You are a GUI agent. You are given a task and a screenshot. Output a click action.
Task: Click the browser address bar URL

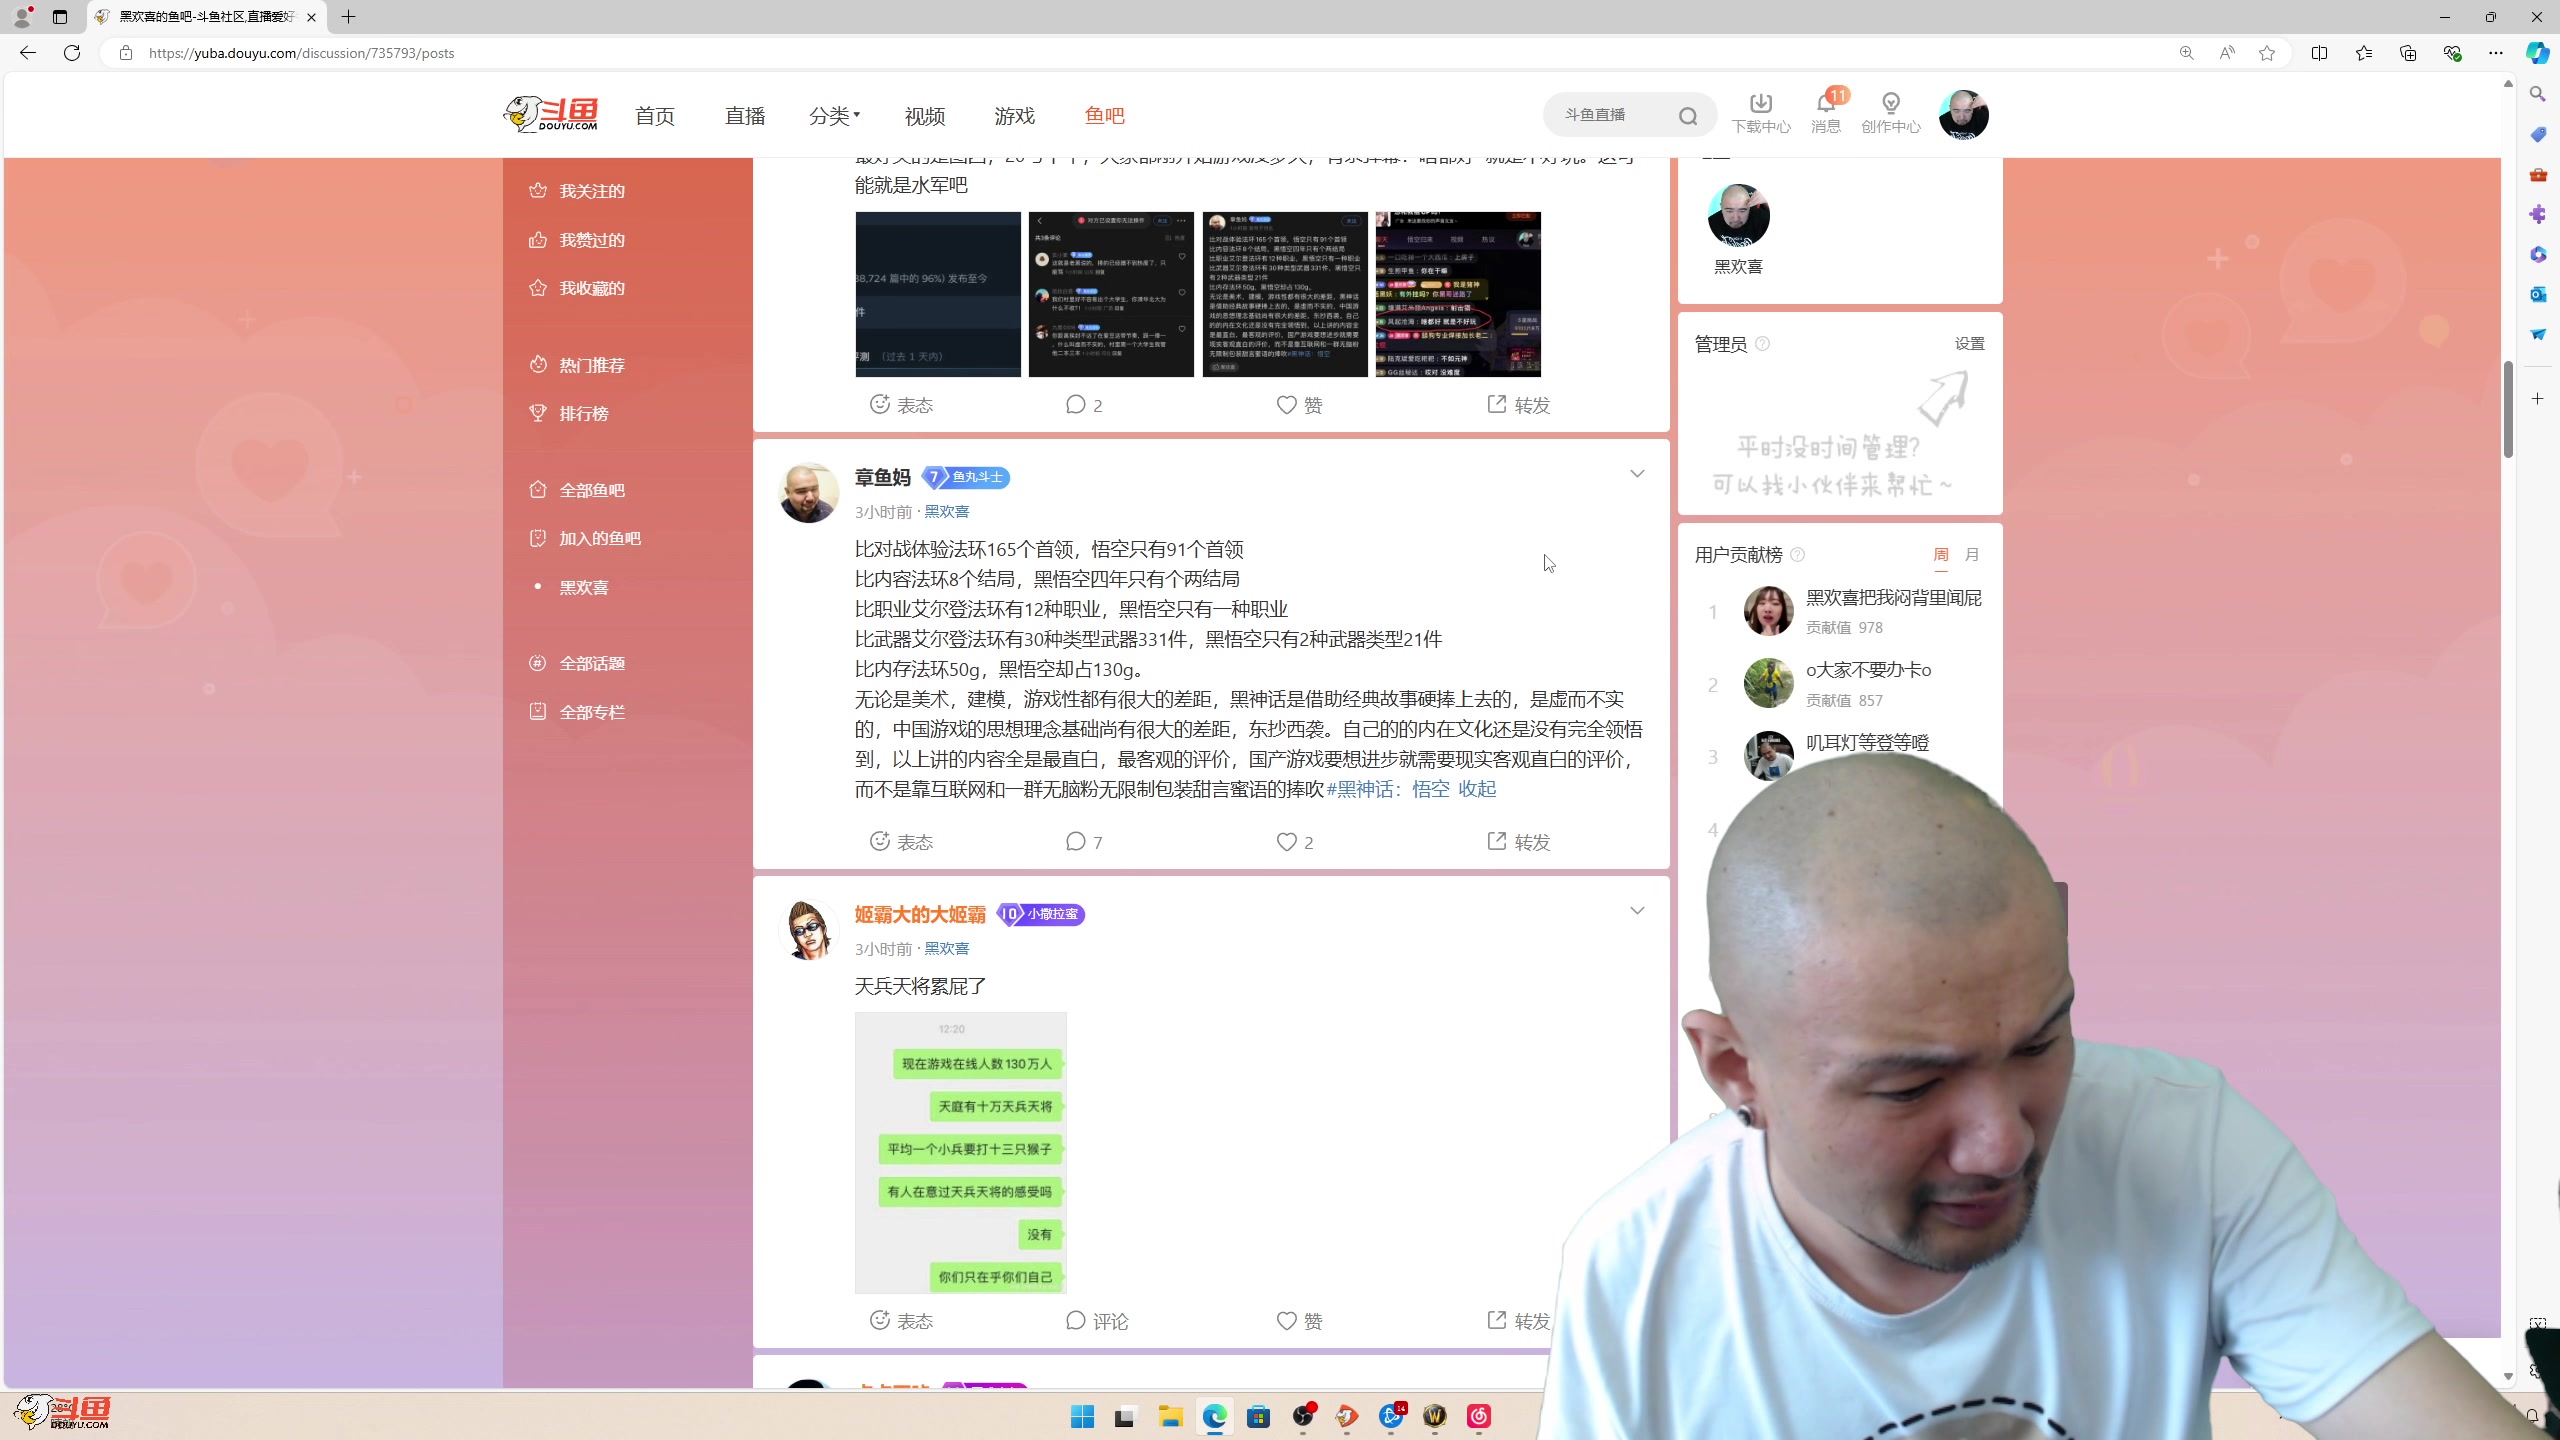301,53
